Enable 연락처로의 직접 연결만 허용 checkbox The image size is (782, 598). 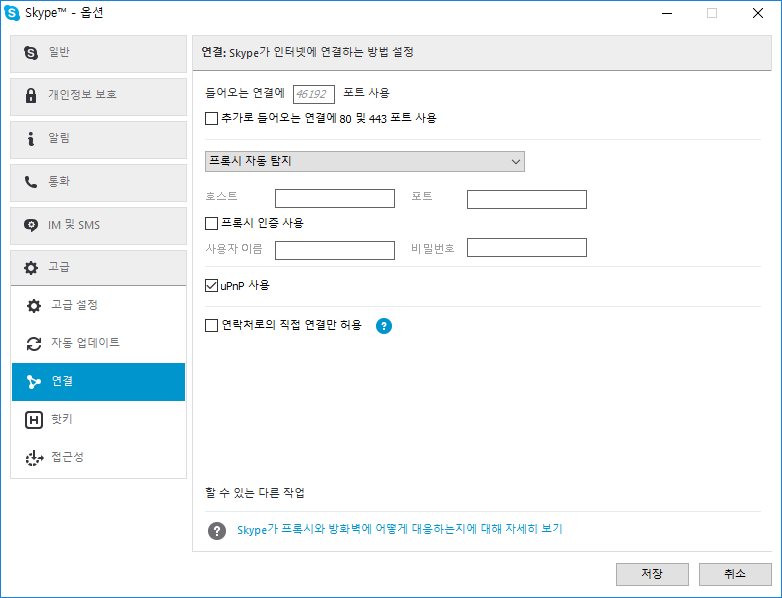point(211,326)
